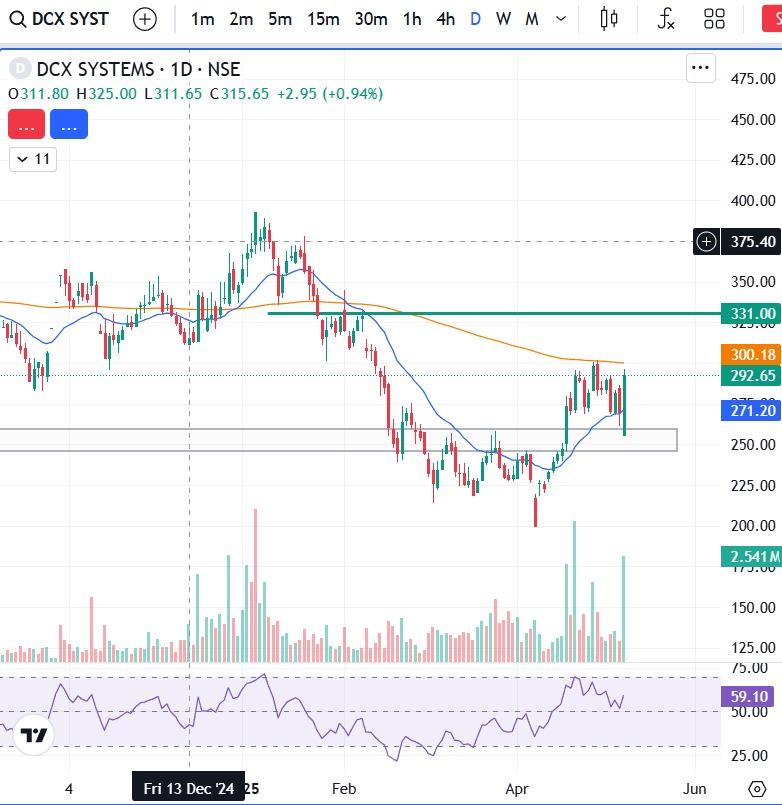
Task: Click the high value H325.00
Action: 106,94
